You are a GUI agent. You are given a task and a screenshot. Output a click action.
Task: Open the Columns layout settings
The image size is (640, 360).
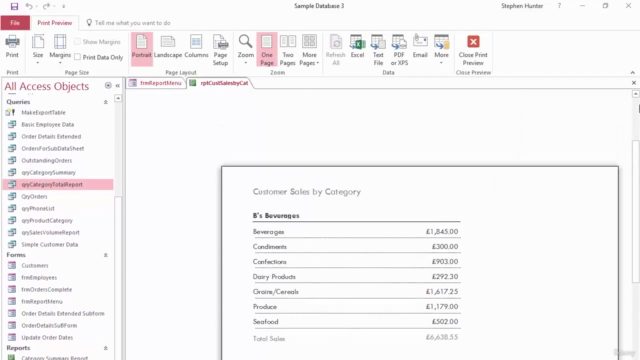pyautogui.click(x=196, y=47)
